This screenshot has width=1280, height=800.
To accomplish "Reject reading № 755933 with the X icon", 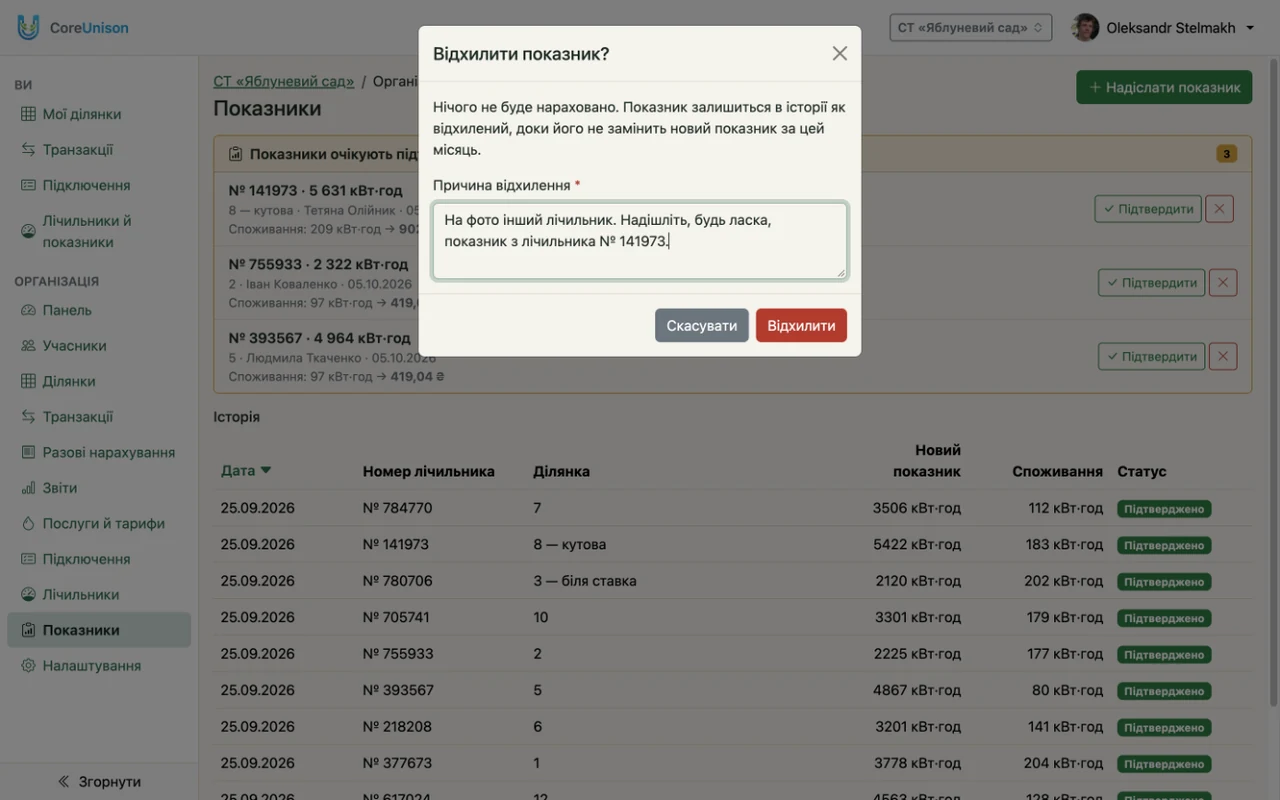I will coord(1222,283).
